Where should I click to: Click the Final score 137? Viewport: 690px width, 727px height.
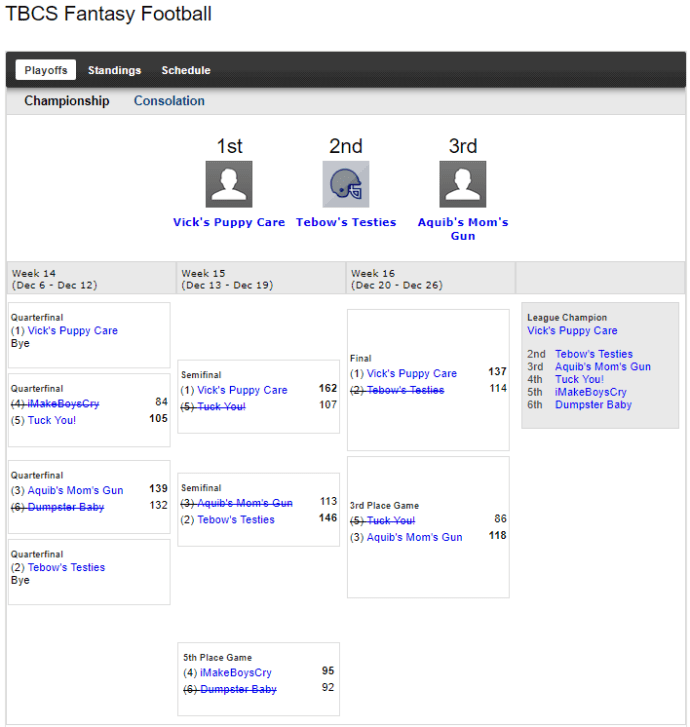(x=497, y=372)
